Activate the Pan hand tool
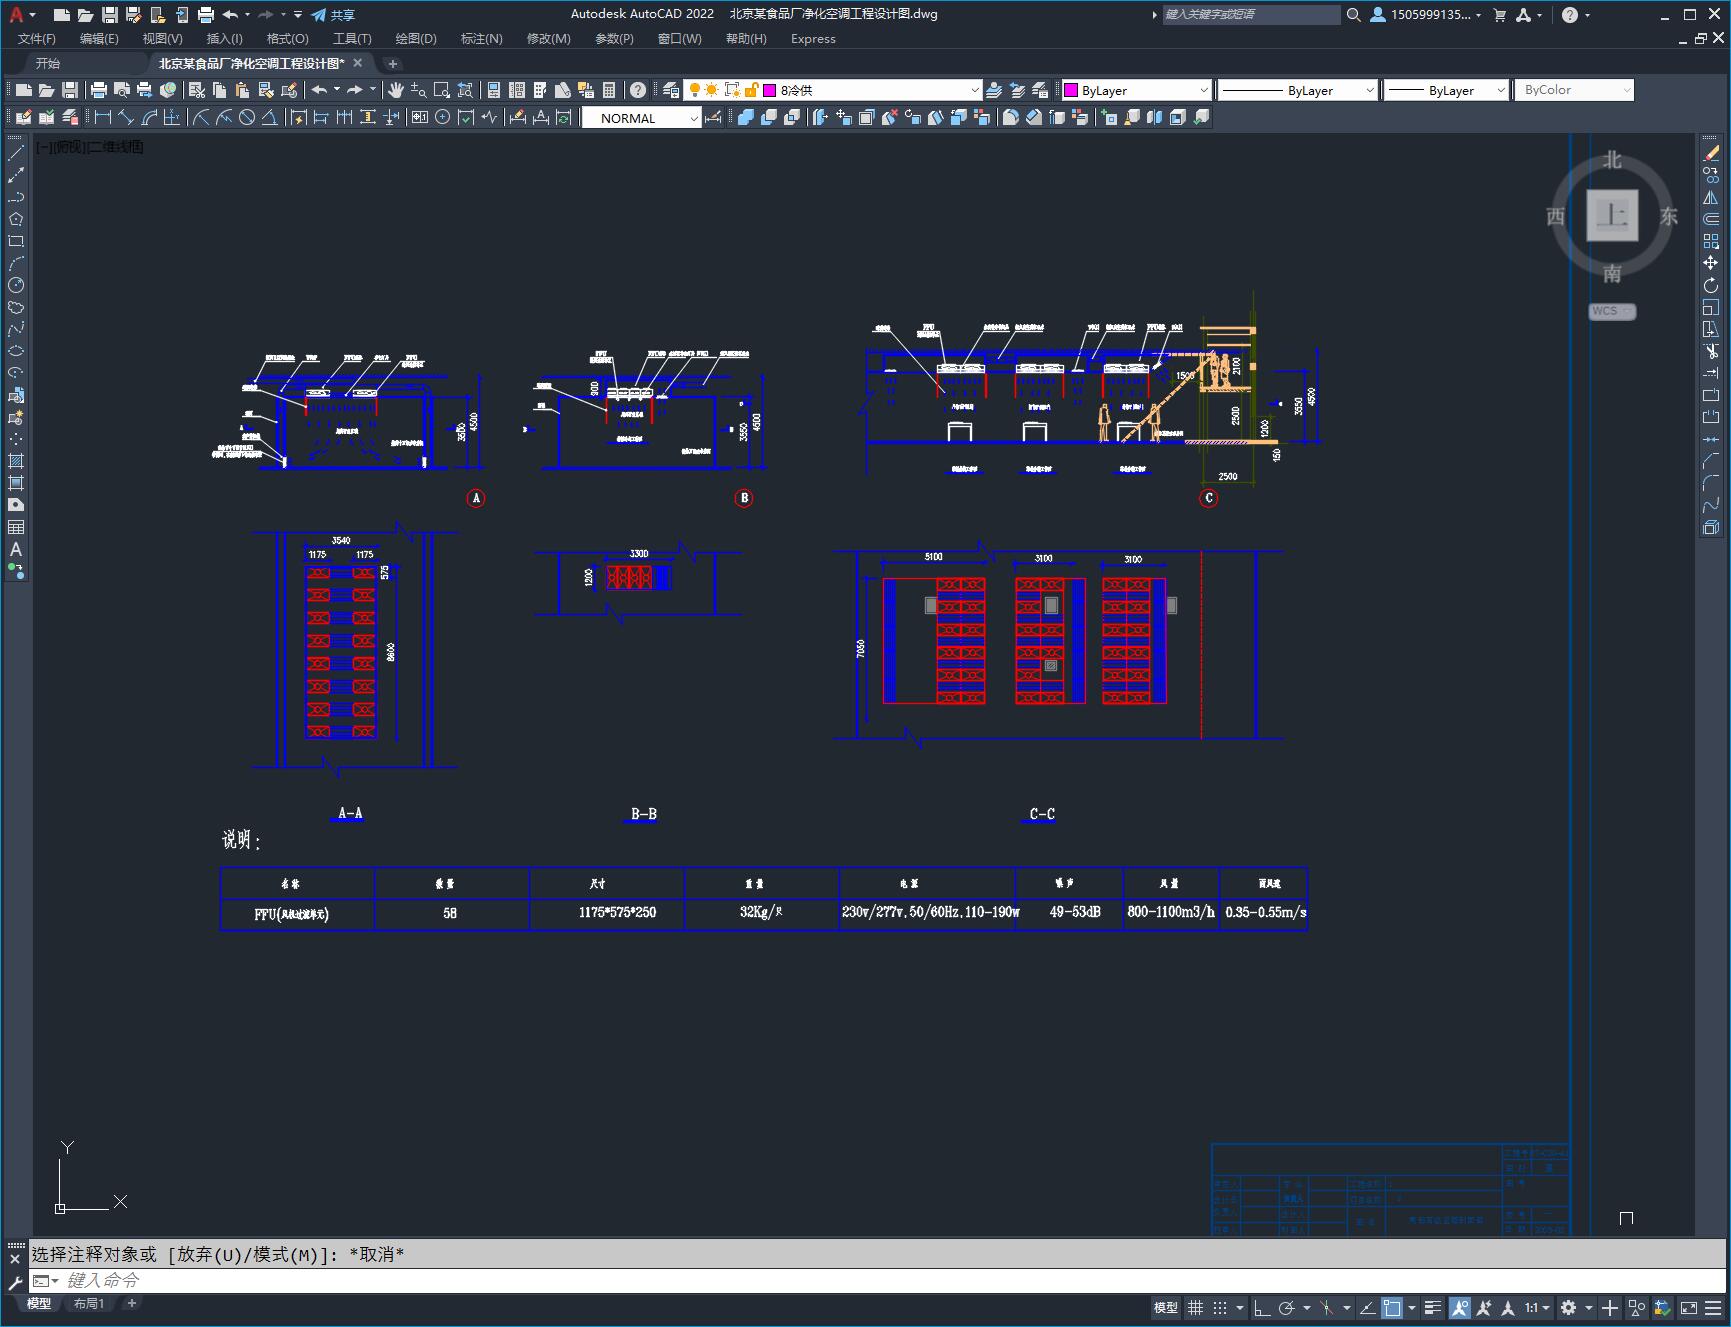The image size is (1731, 1327). pos(396,90)
